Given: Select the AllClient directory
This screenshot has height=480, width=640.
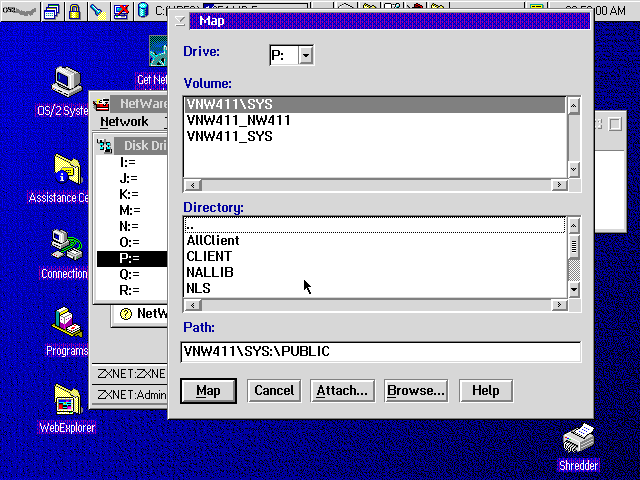Looking at the screenshot, I should [375, 240].
